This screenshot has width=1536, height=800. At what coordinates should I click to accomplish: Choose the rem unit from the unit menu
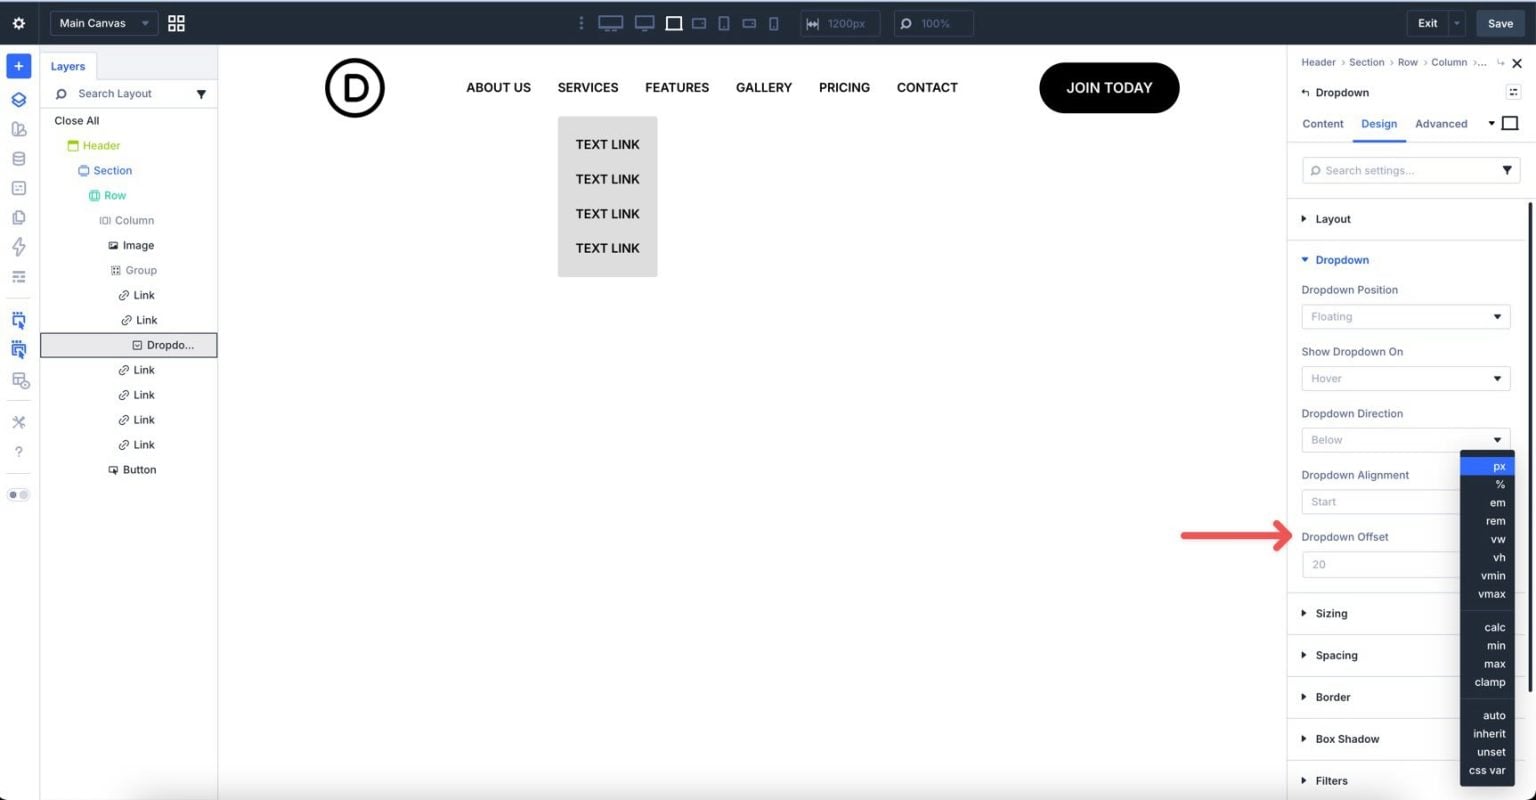pyautogui.click(x=1488, y=521)
